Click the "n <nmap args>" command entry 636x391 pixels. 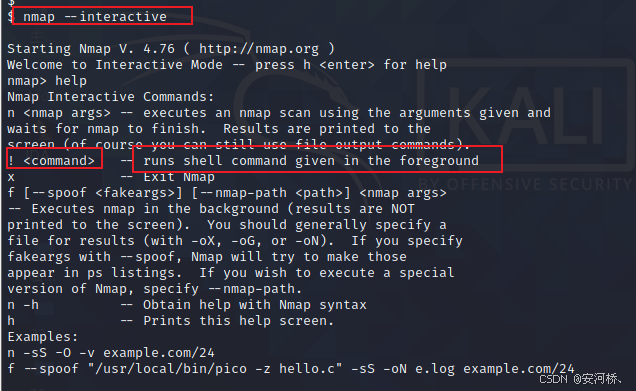click(x=59, y=113)
